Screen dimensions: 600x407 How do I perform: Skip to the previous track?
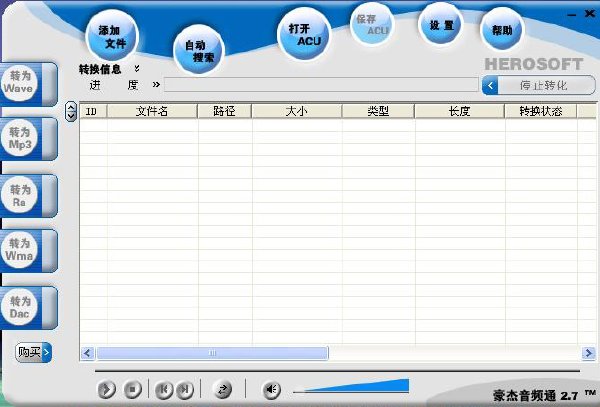point(164,389)
